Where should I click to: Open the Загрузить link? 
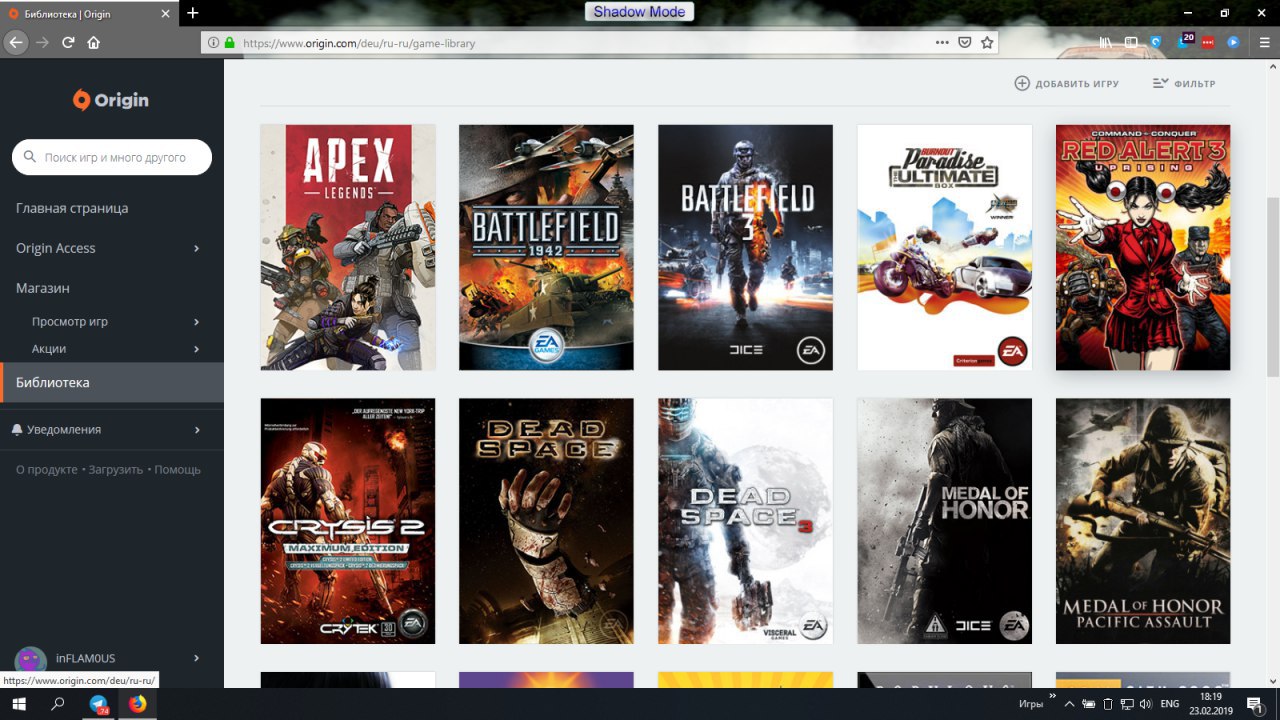click(116, 469)
